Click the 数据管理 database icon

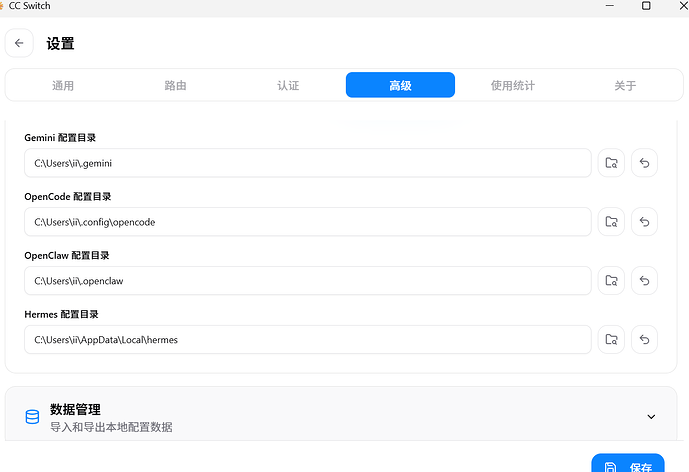[32, 417]
